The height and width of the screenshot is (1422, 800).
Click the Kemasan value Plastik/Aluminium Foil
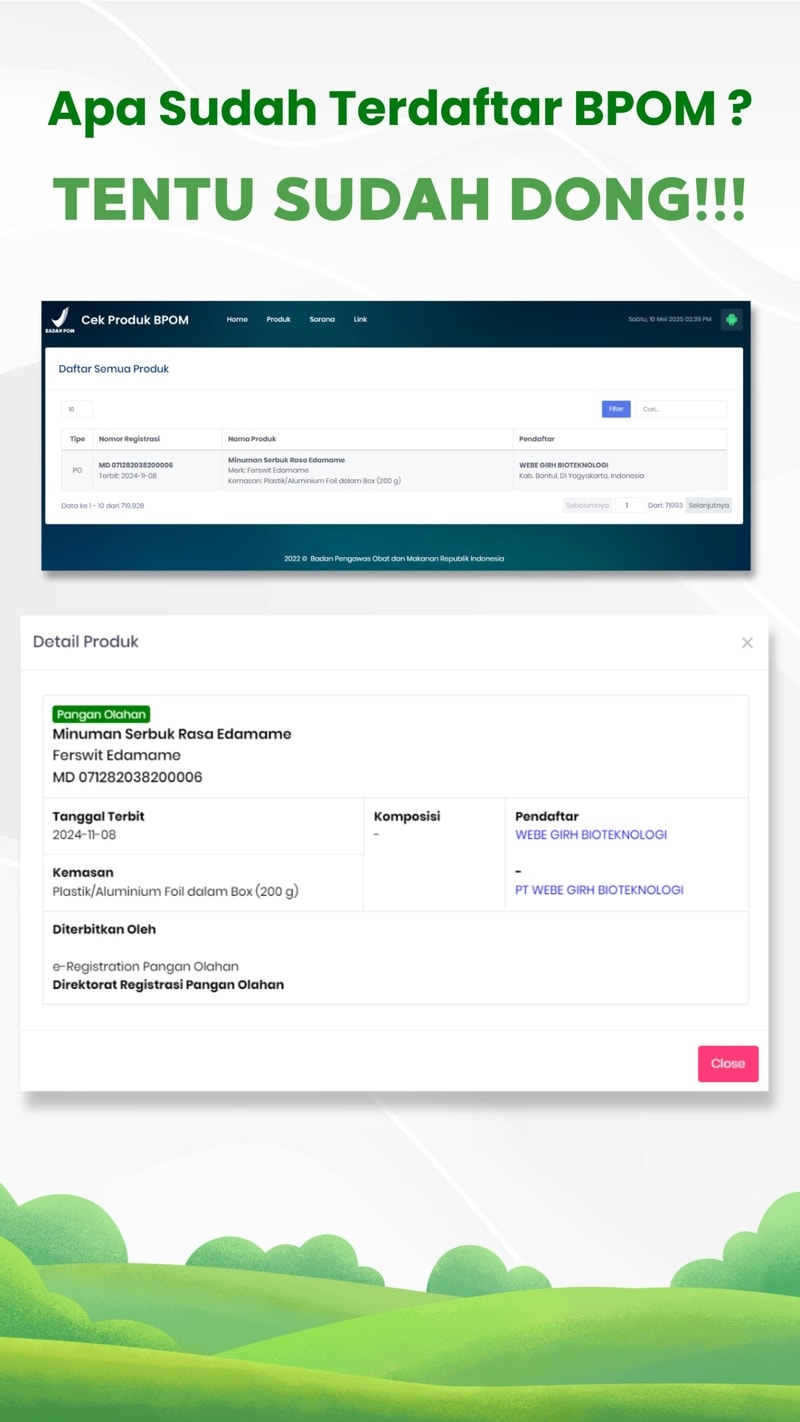[175, 891]
